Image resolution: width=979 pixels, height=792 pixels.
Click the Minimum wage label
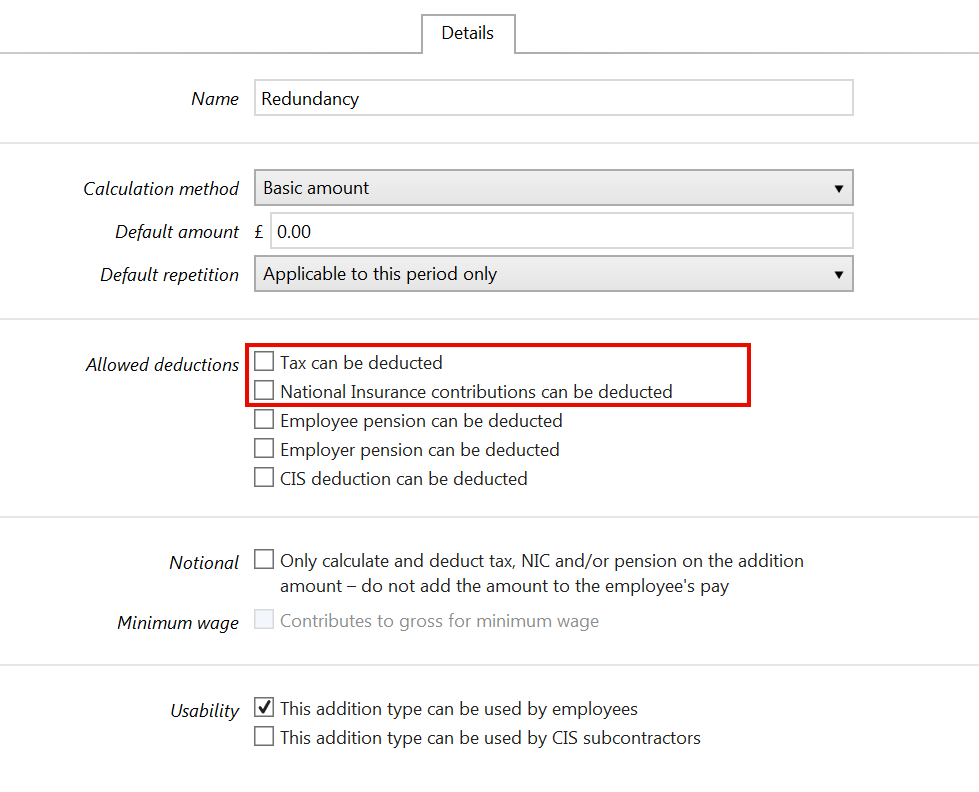178,623
